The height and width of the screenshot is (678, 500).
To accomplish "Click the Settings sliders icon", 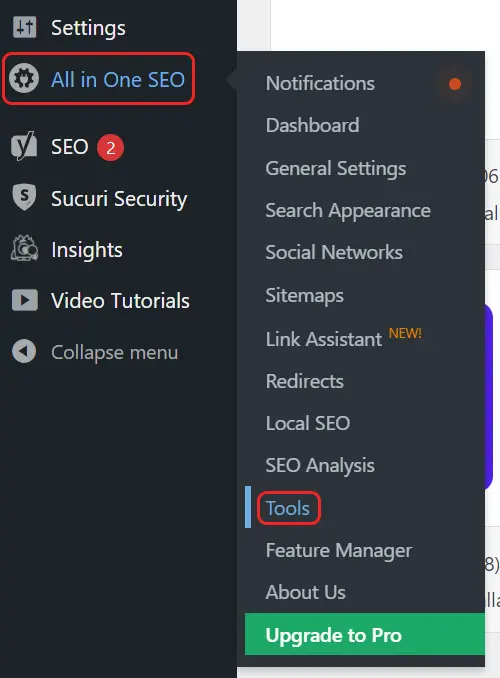I will click(25, 27).
